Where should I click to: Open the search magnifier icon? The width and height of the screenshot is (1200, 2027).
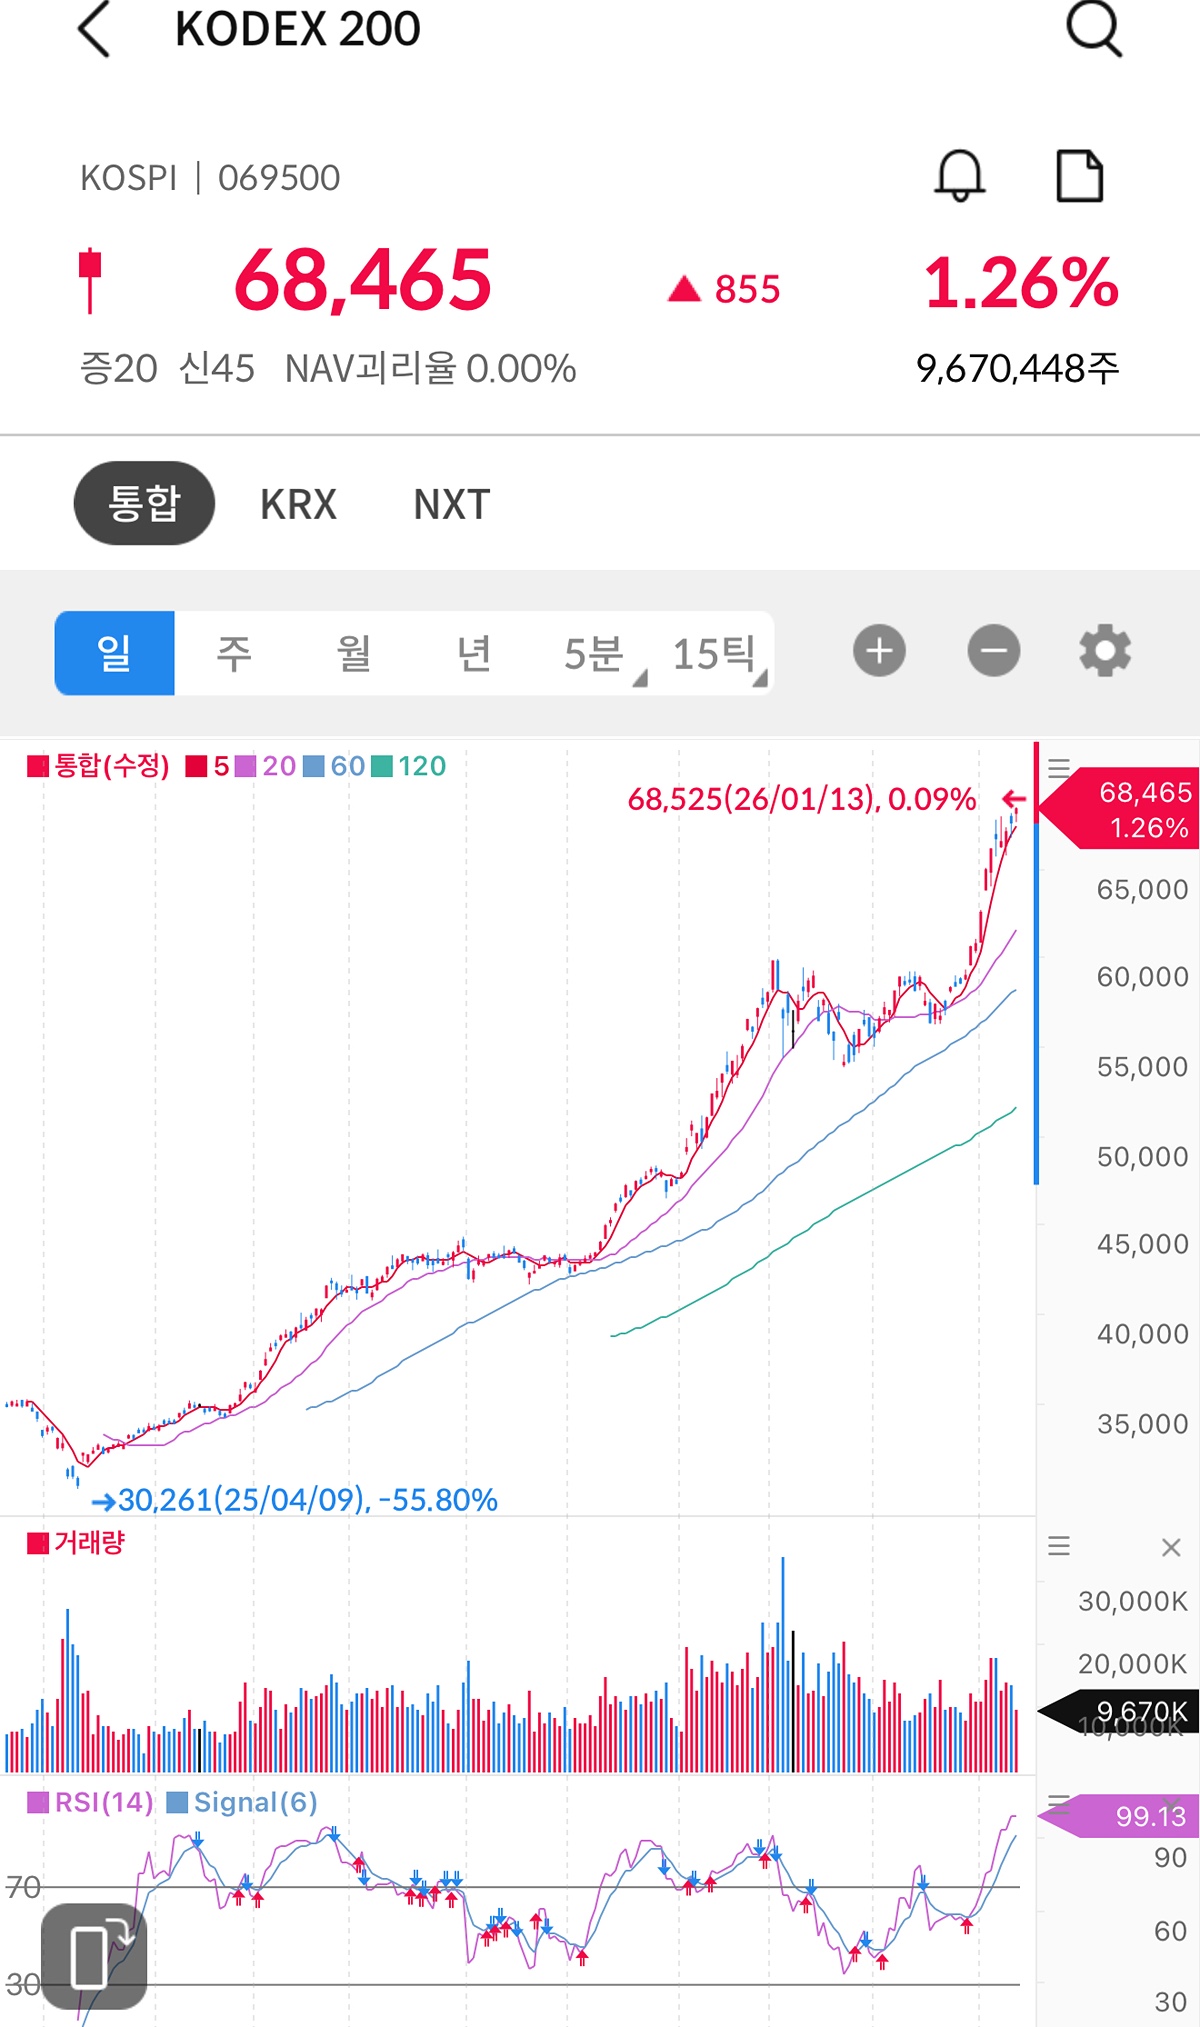[1093, 29]
